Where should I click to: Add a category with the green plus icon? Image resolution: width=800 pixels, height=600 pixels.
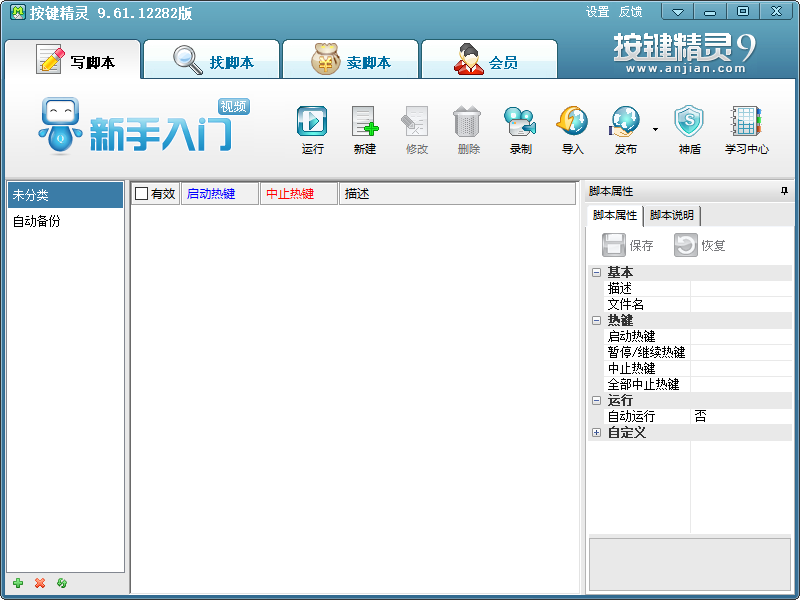[20, 583]
